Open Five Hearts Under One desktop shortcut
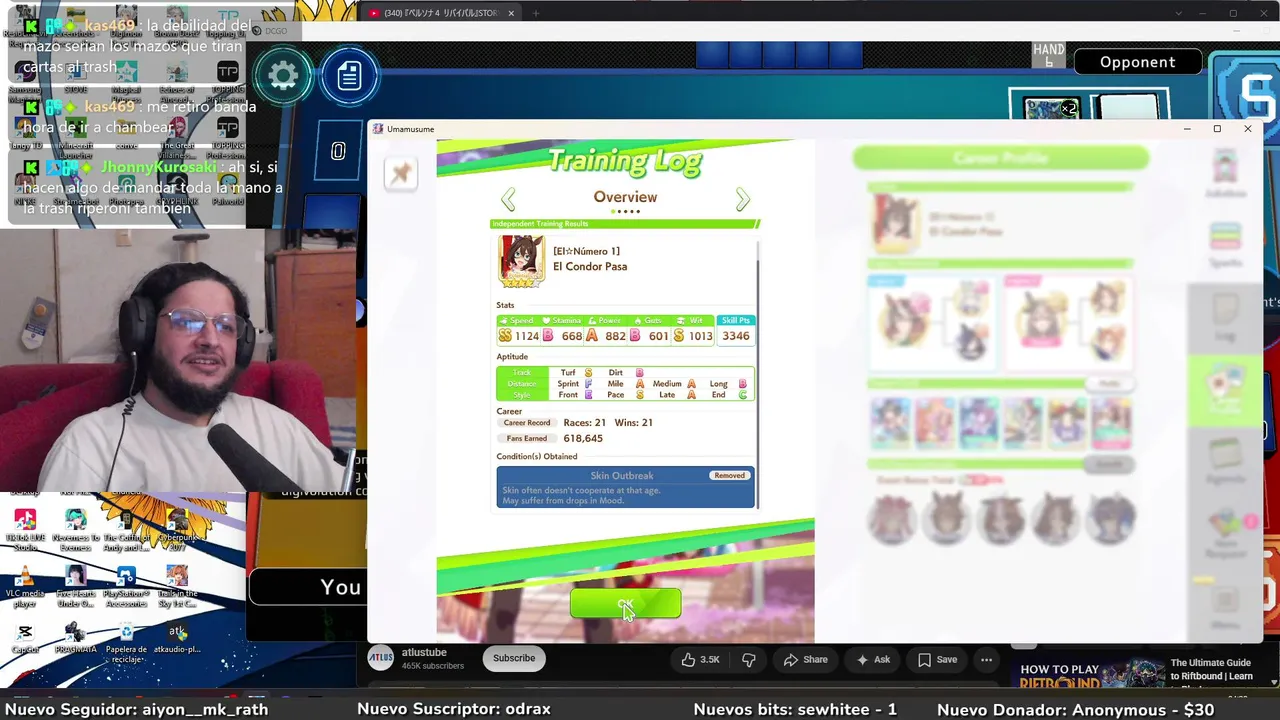 click(x=75, y=587)
